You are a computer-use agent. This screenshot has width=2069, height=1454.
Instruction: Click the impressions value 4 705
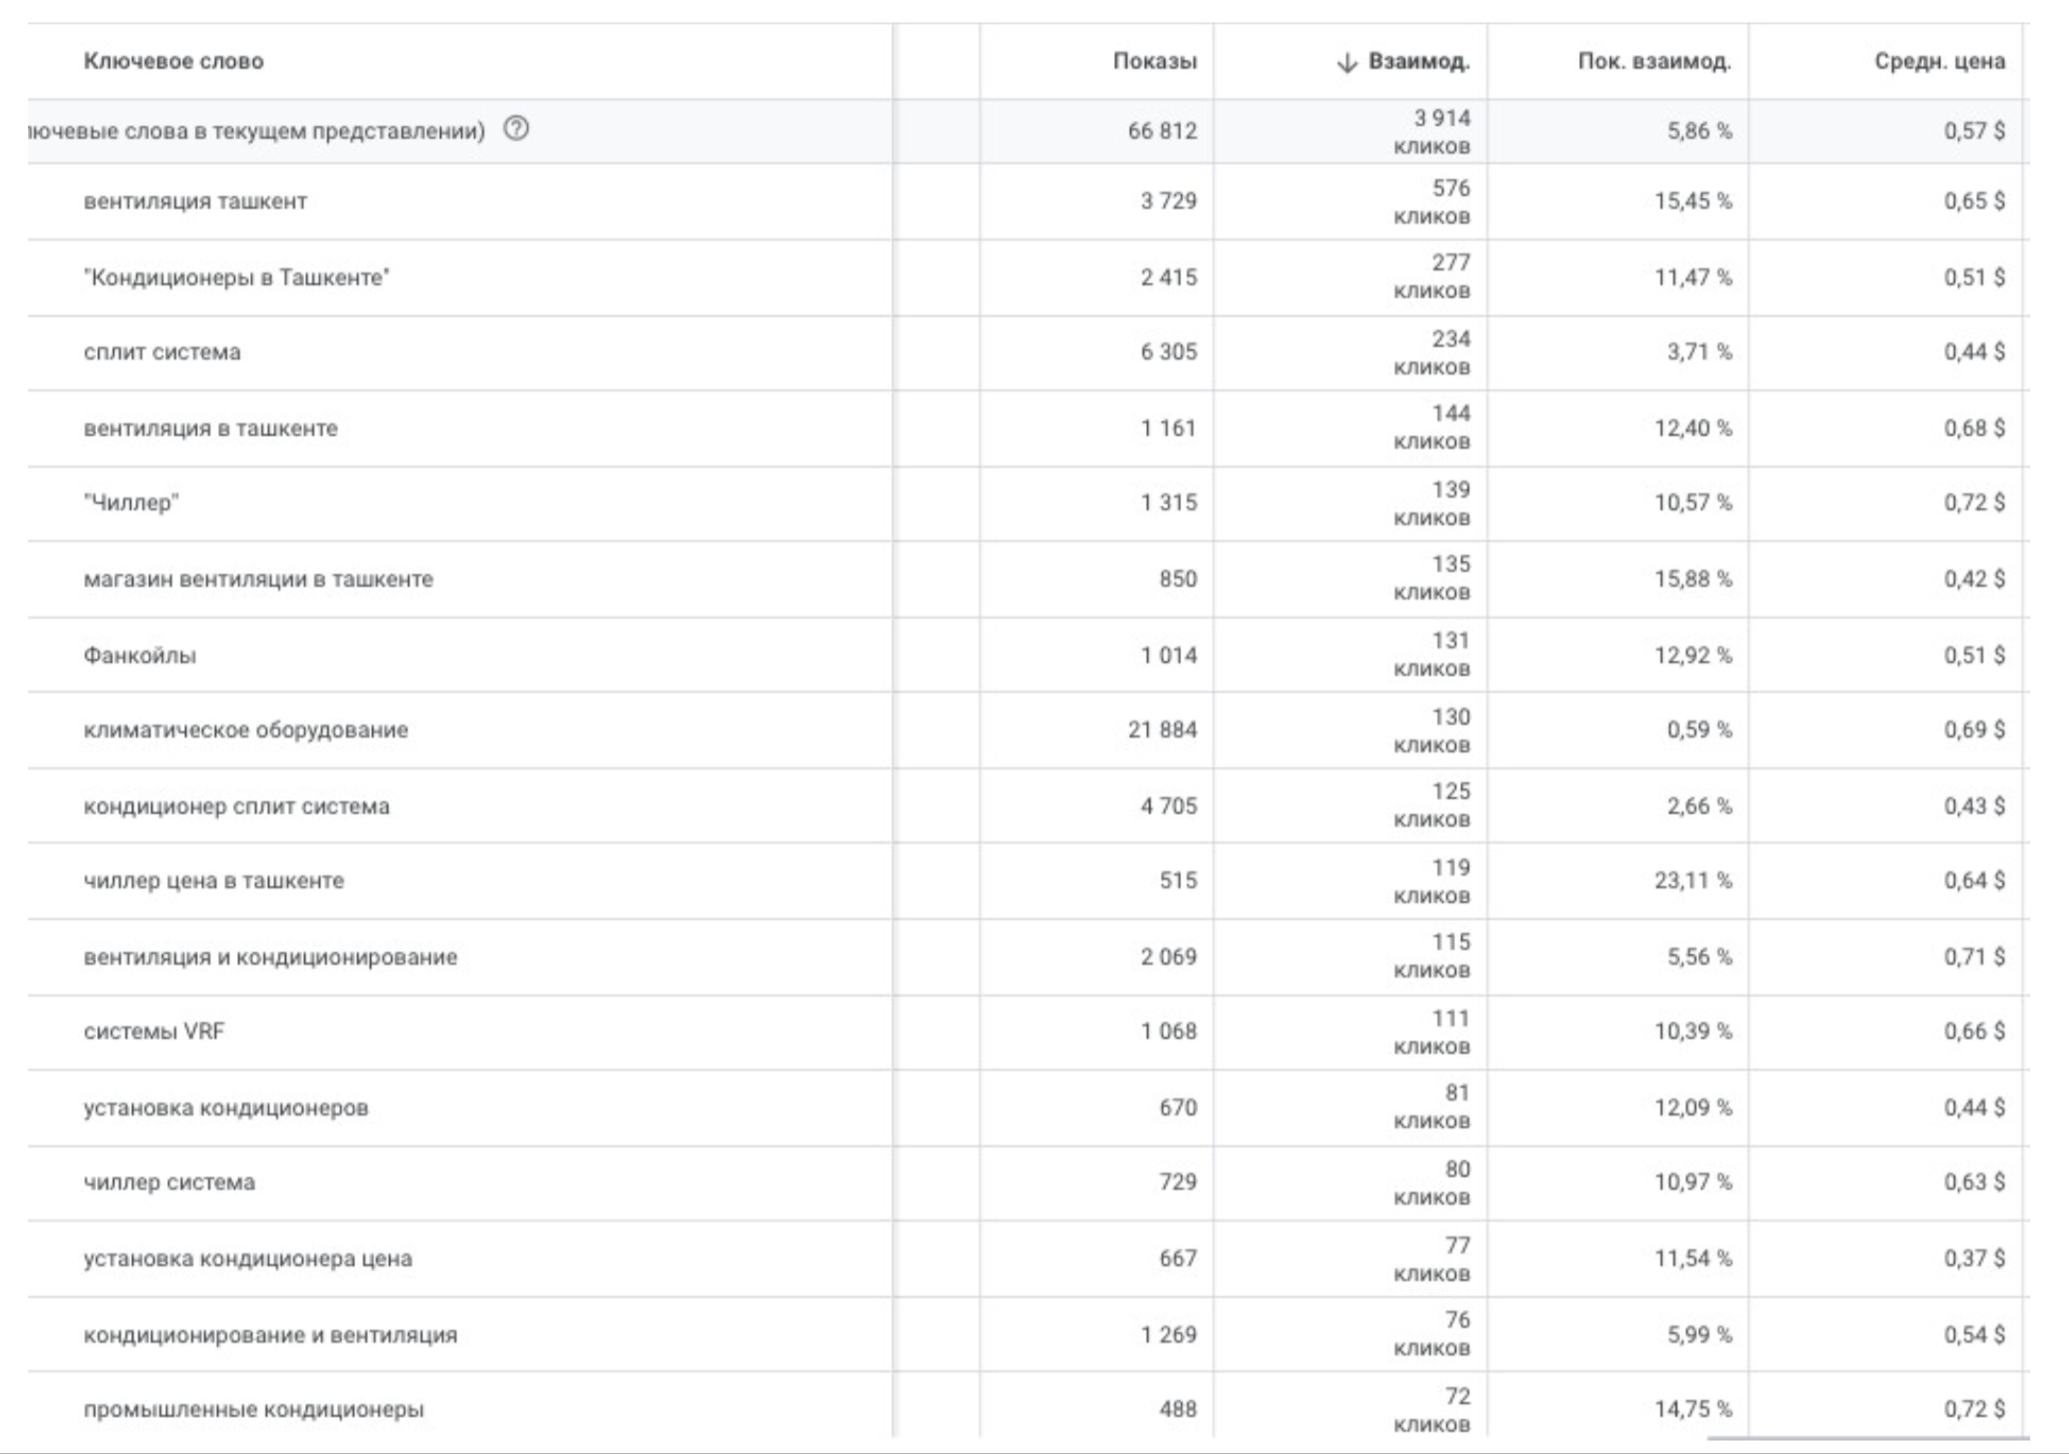click(x=1168, y=806)
